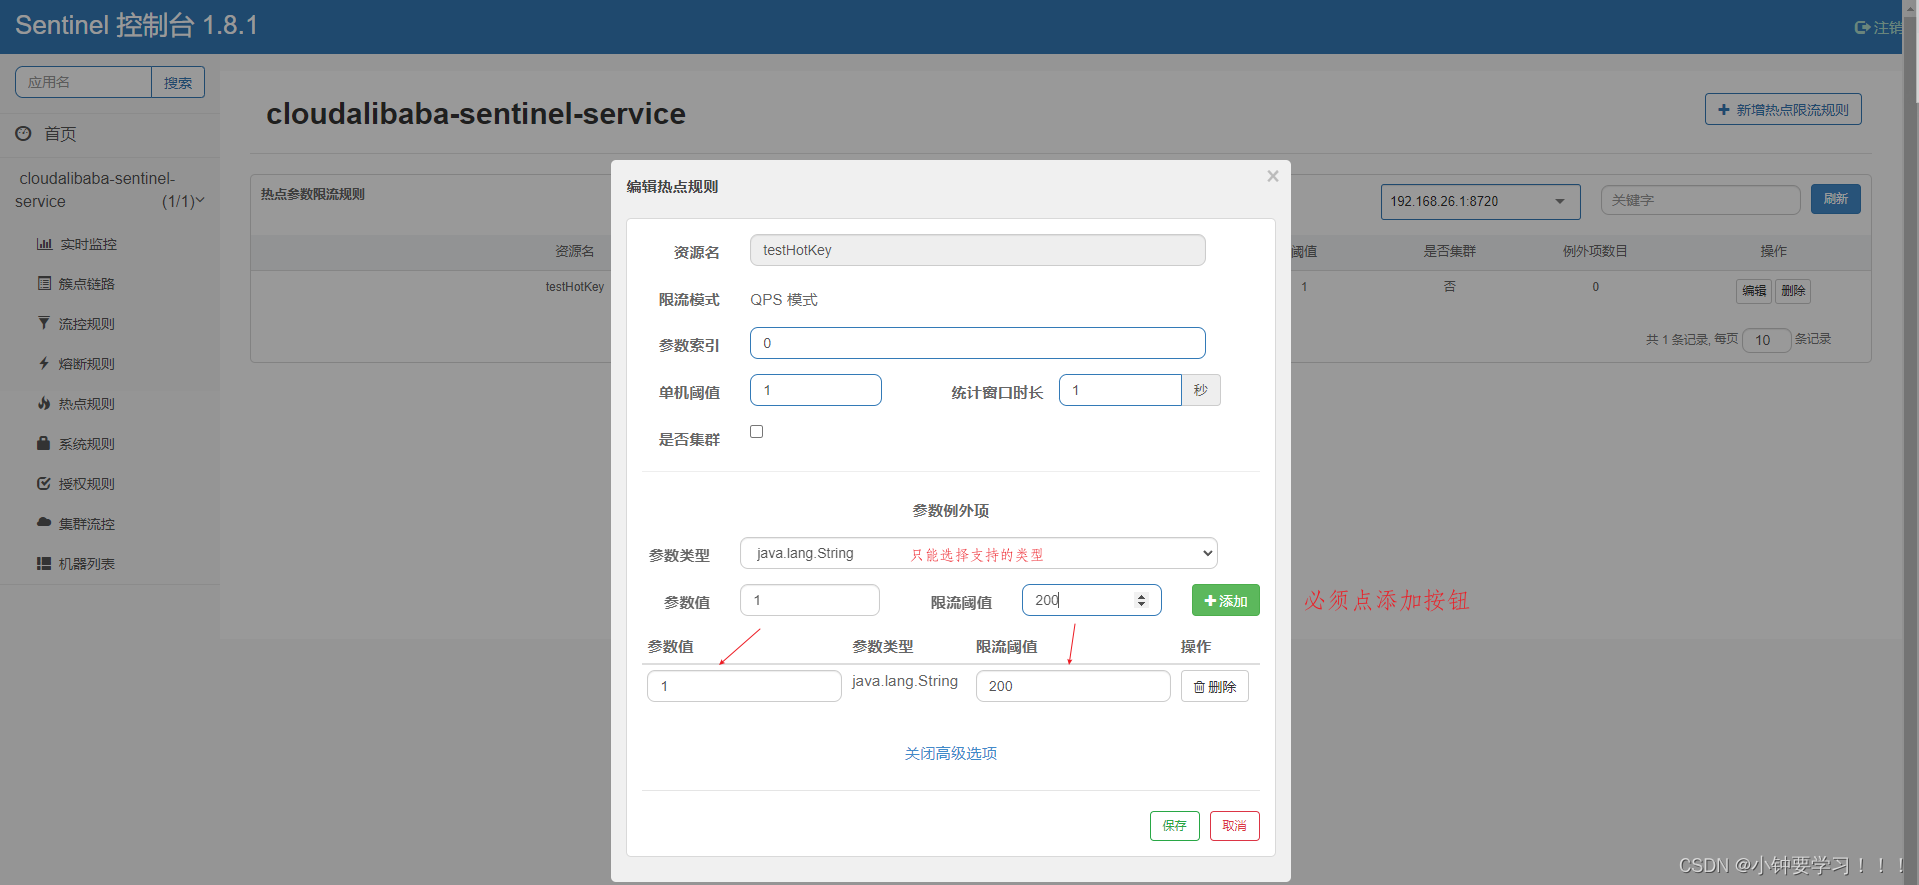Click the 刷新 refresh button
This screenshot has height=885, width=1919.
[x=1836, y=199]
